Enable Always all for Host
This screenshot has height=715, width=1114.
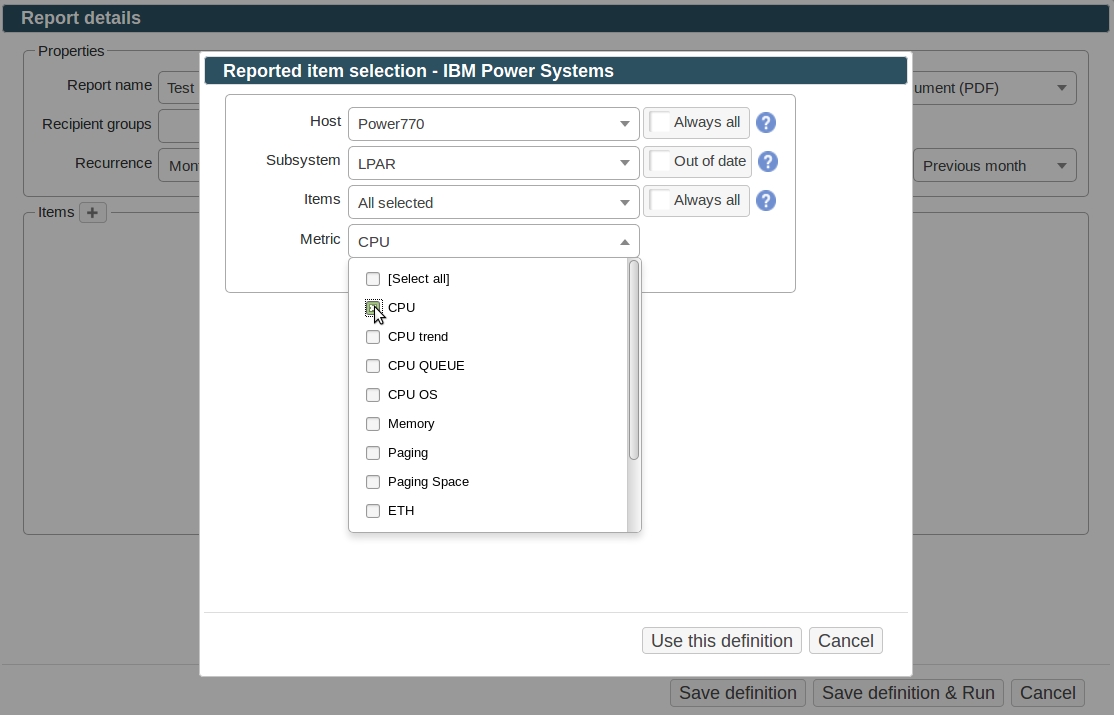pyautogui.click(x=660, y=122)
